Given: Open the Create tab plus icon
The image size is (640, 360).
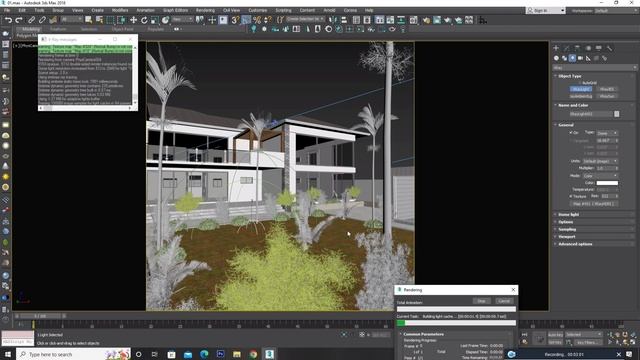Looking at the screenshot, I should [556, 48].
